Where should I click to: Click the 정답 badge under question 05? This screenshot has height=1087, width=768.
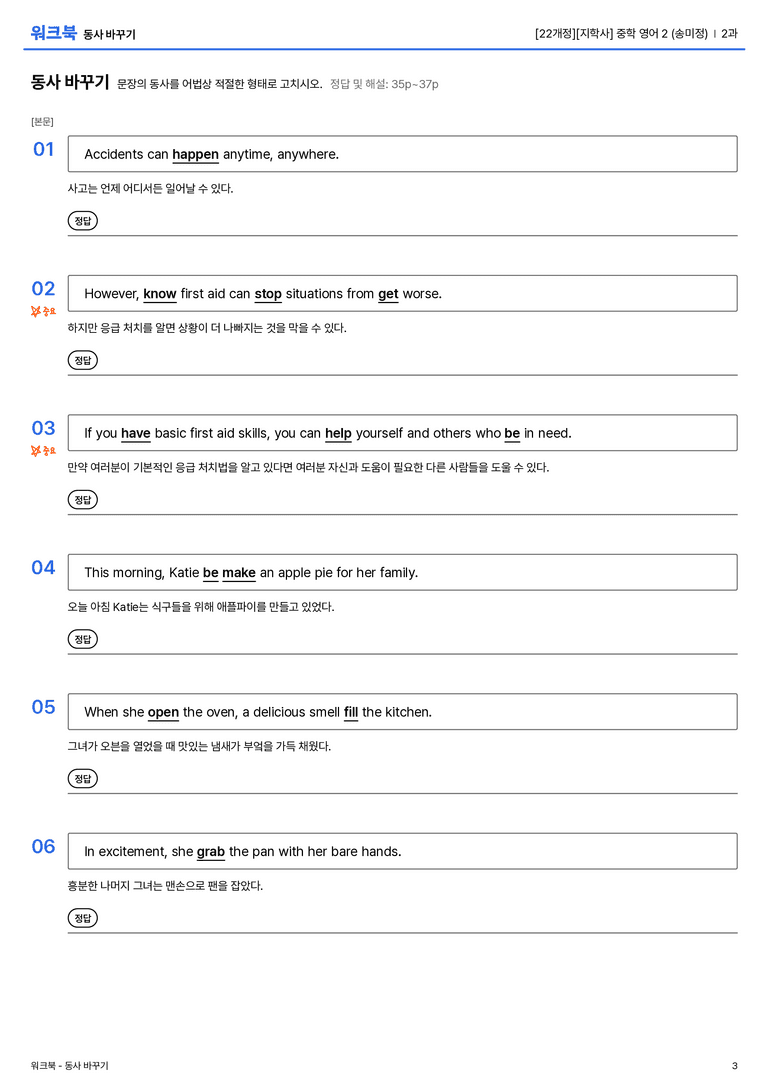82,778
